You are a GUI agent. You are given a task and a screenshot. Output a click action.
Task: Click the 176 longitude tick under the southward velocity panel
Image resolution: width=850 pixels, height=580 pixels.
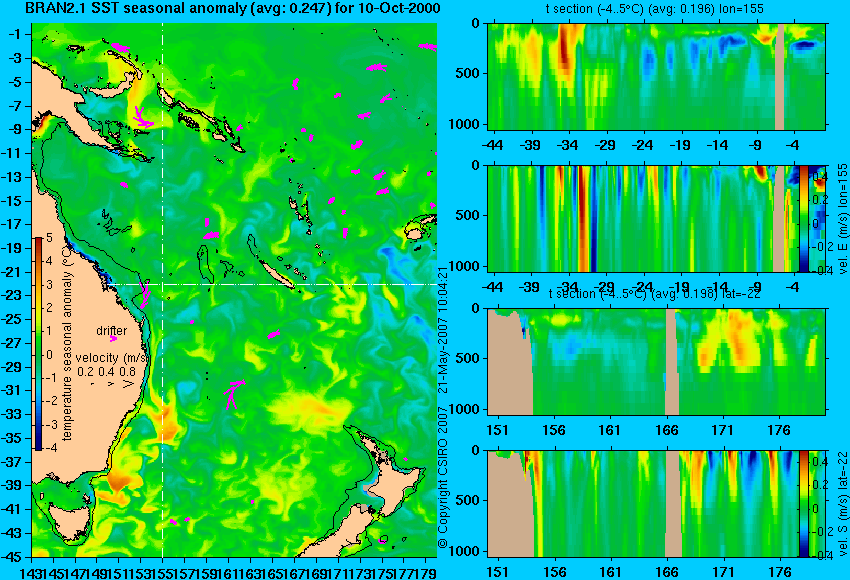point(780,572)
